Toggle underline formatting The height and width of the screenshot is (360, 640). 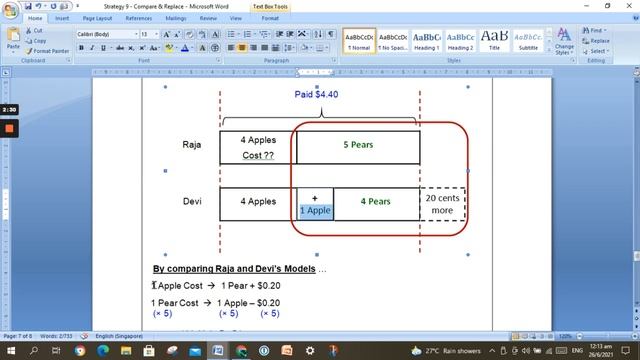click(x=103, y=48)
